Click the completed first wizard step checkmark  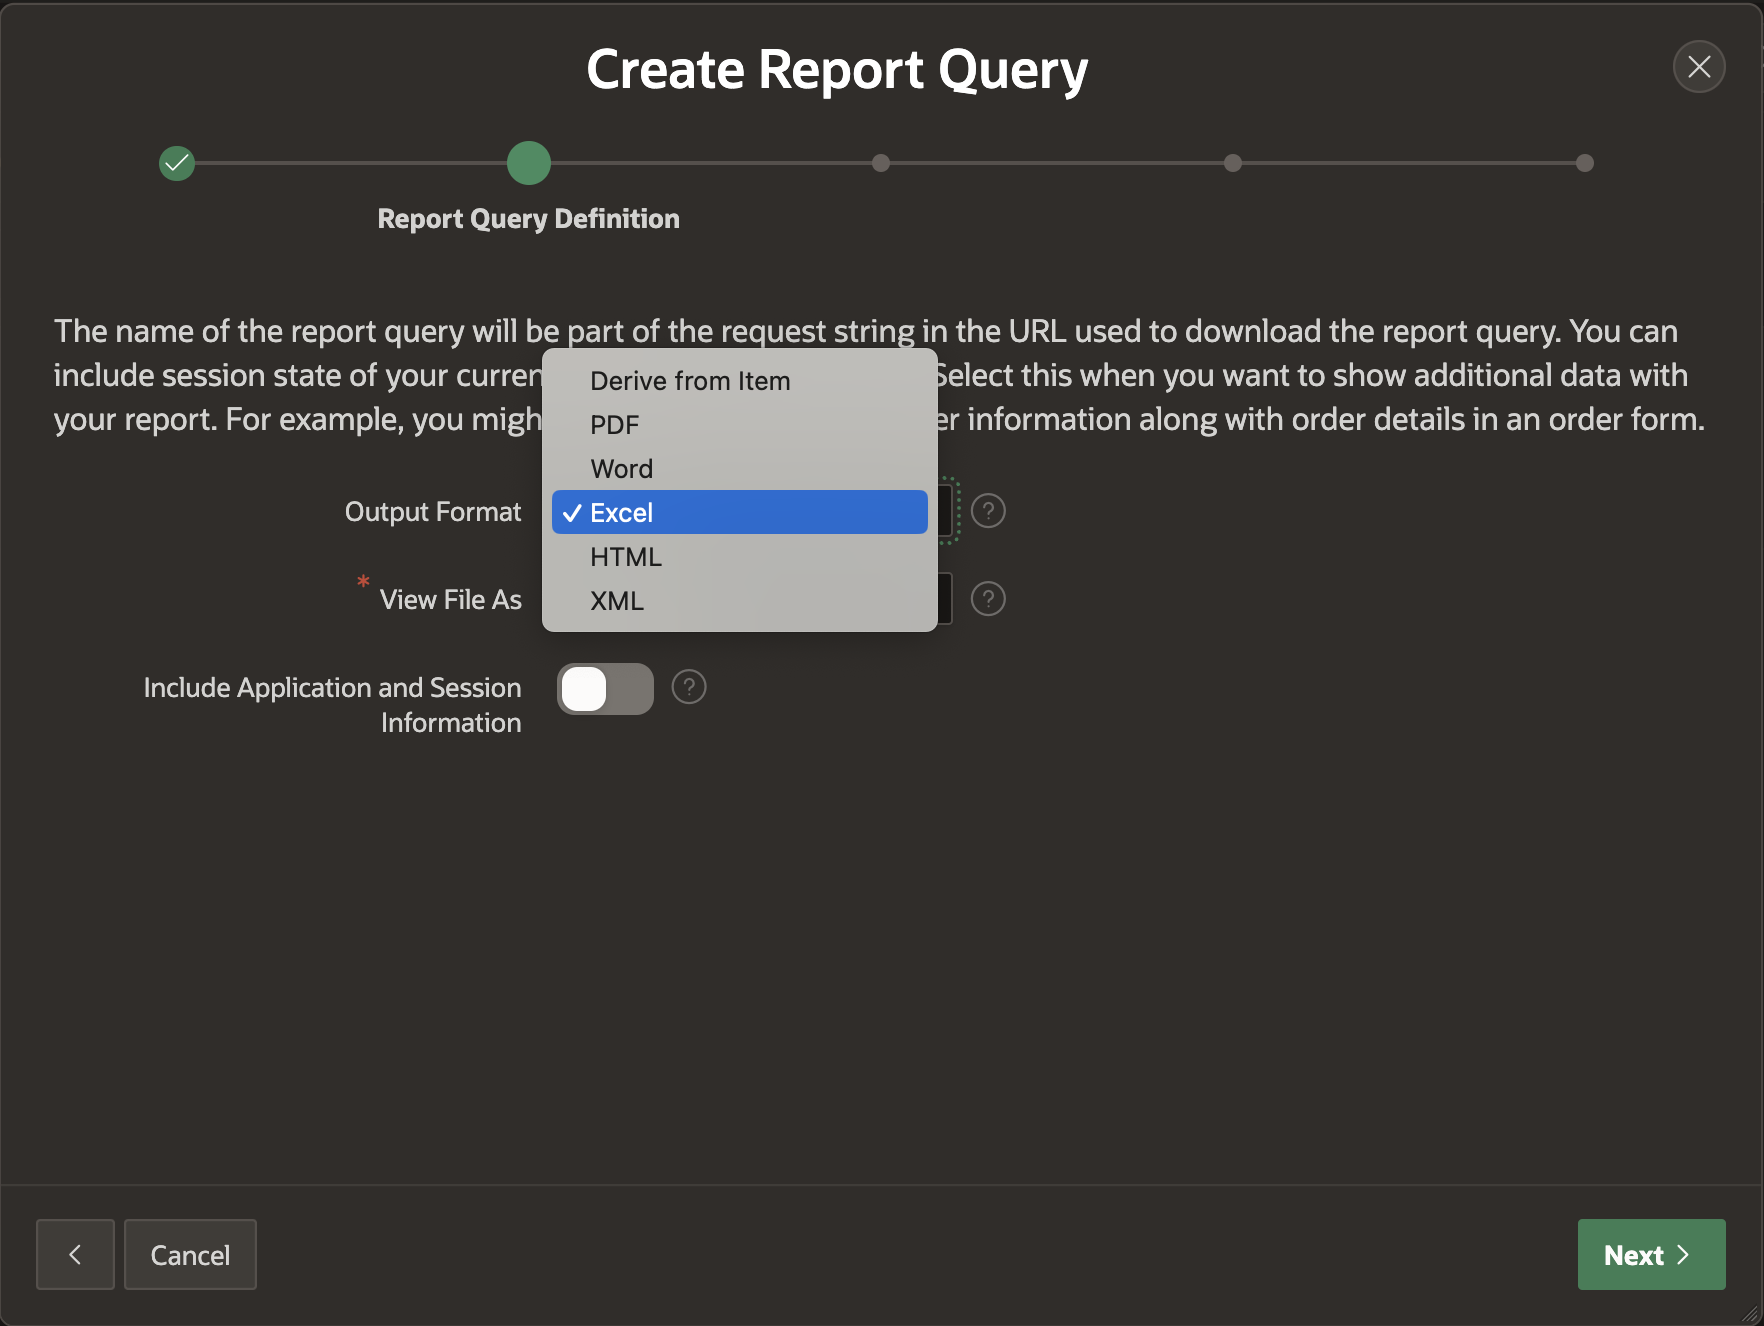pos(177,163)
